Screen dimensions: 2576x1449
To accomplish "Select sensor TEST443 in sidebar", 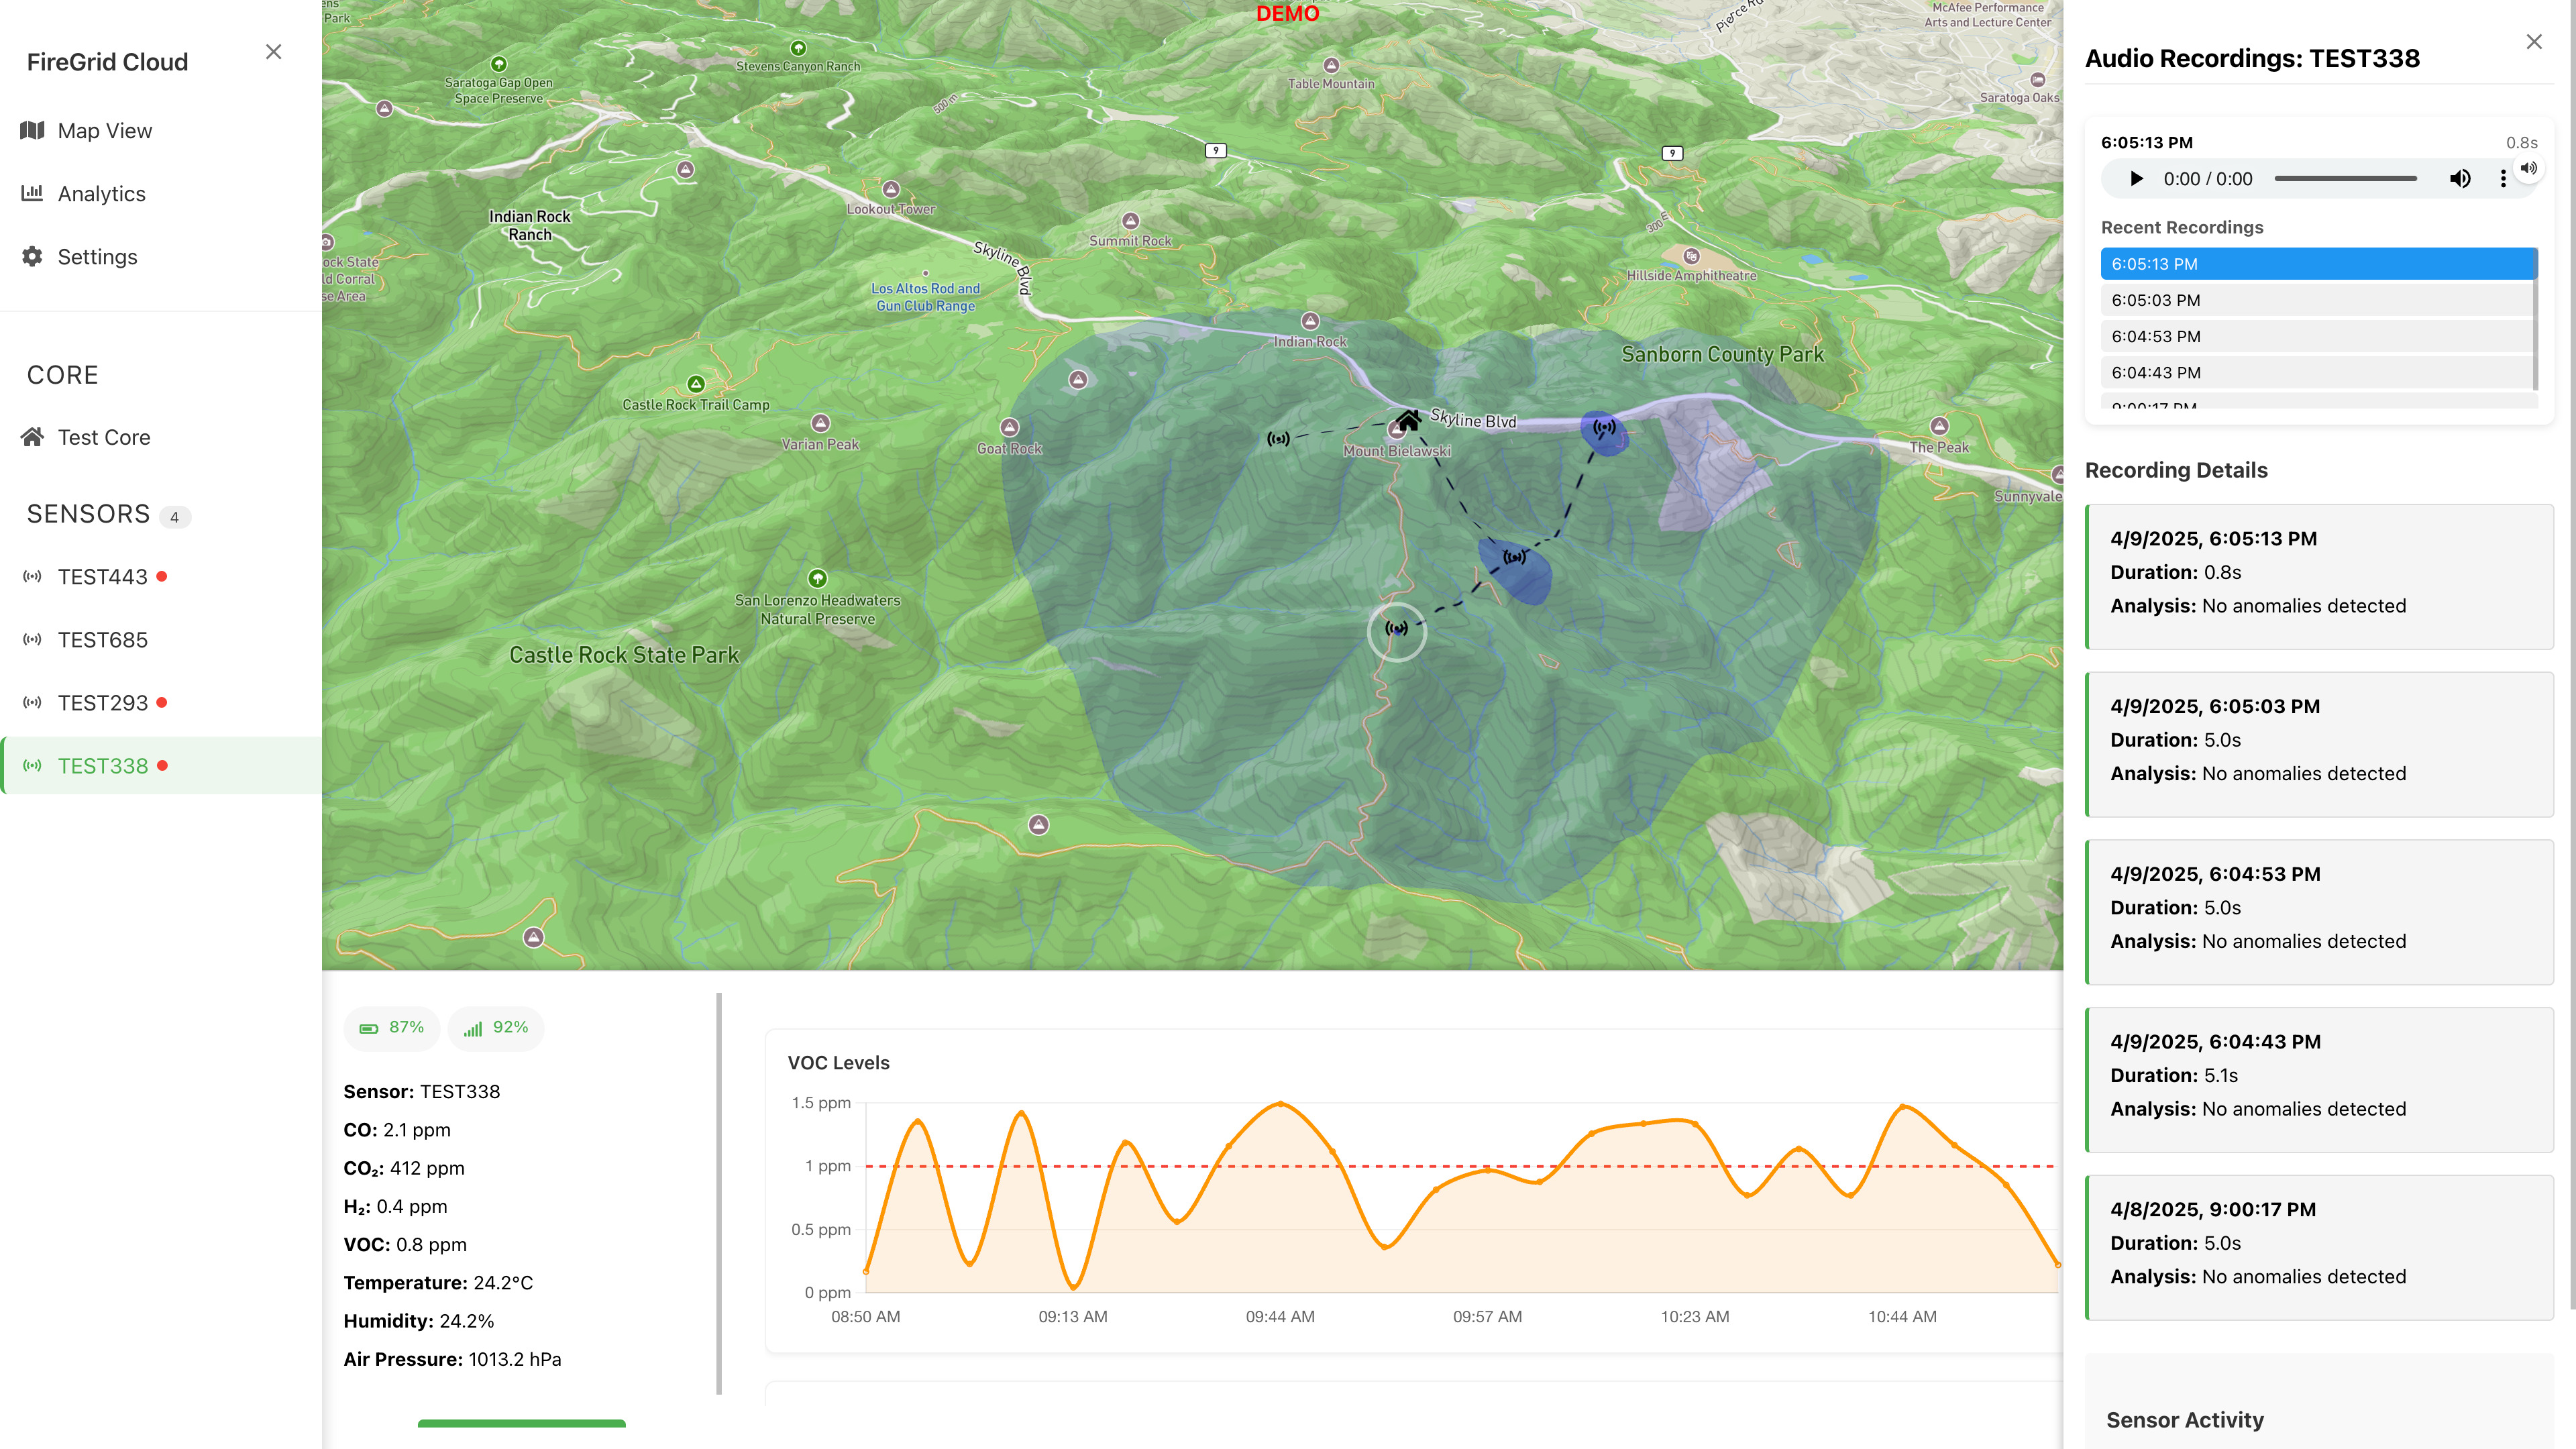I will pos(102,577).
